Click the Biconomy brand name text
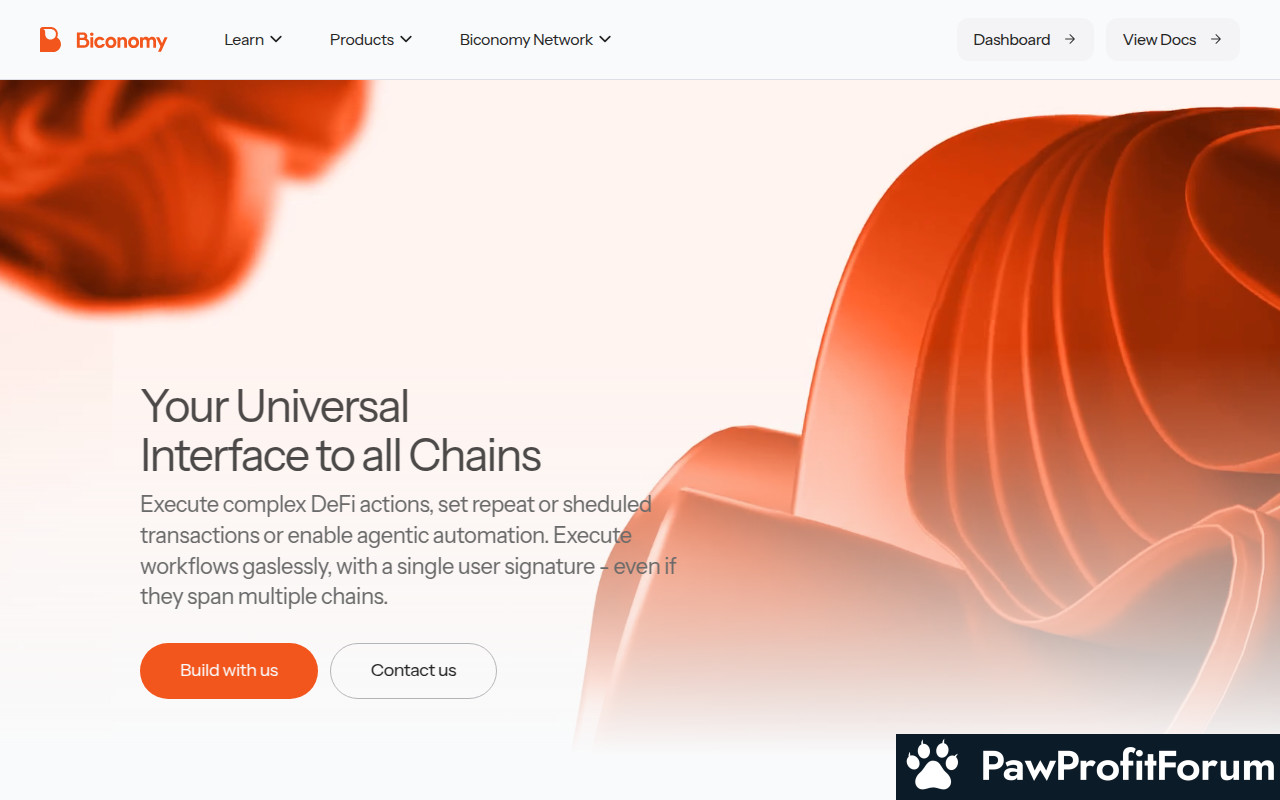1280x800 pixels. point(121,41)
